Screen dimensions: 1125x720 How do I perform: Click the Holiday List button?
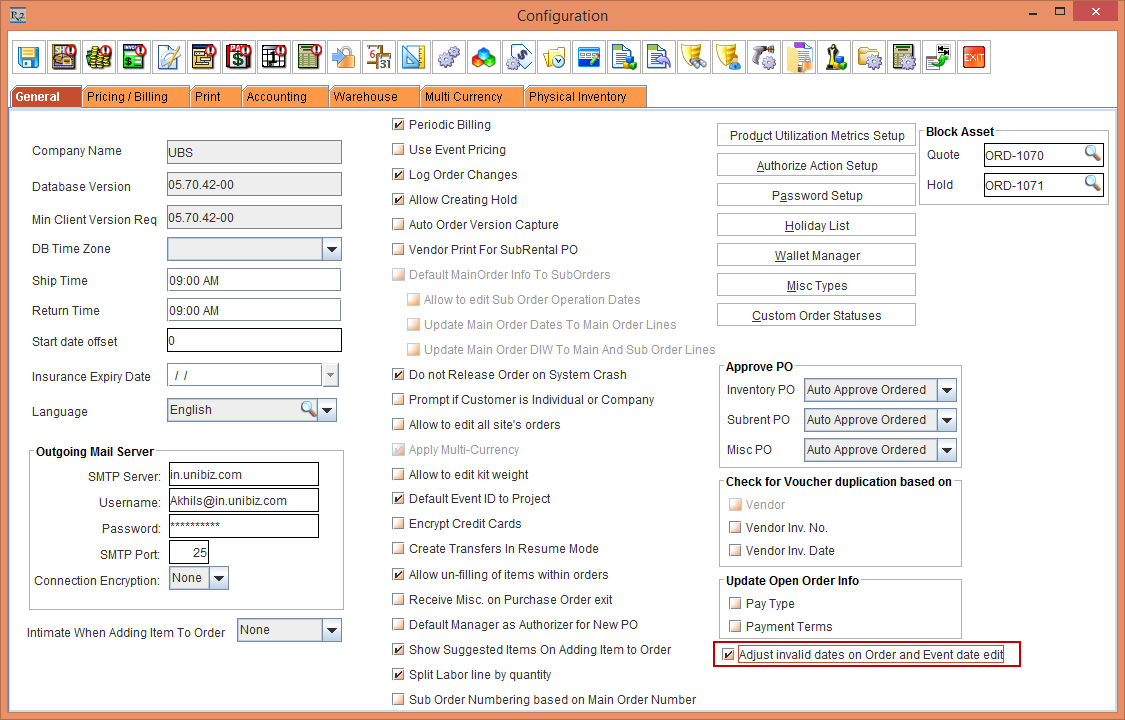pyautogui.click(x=816, y=226)
